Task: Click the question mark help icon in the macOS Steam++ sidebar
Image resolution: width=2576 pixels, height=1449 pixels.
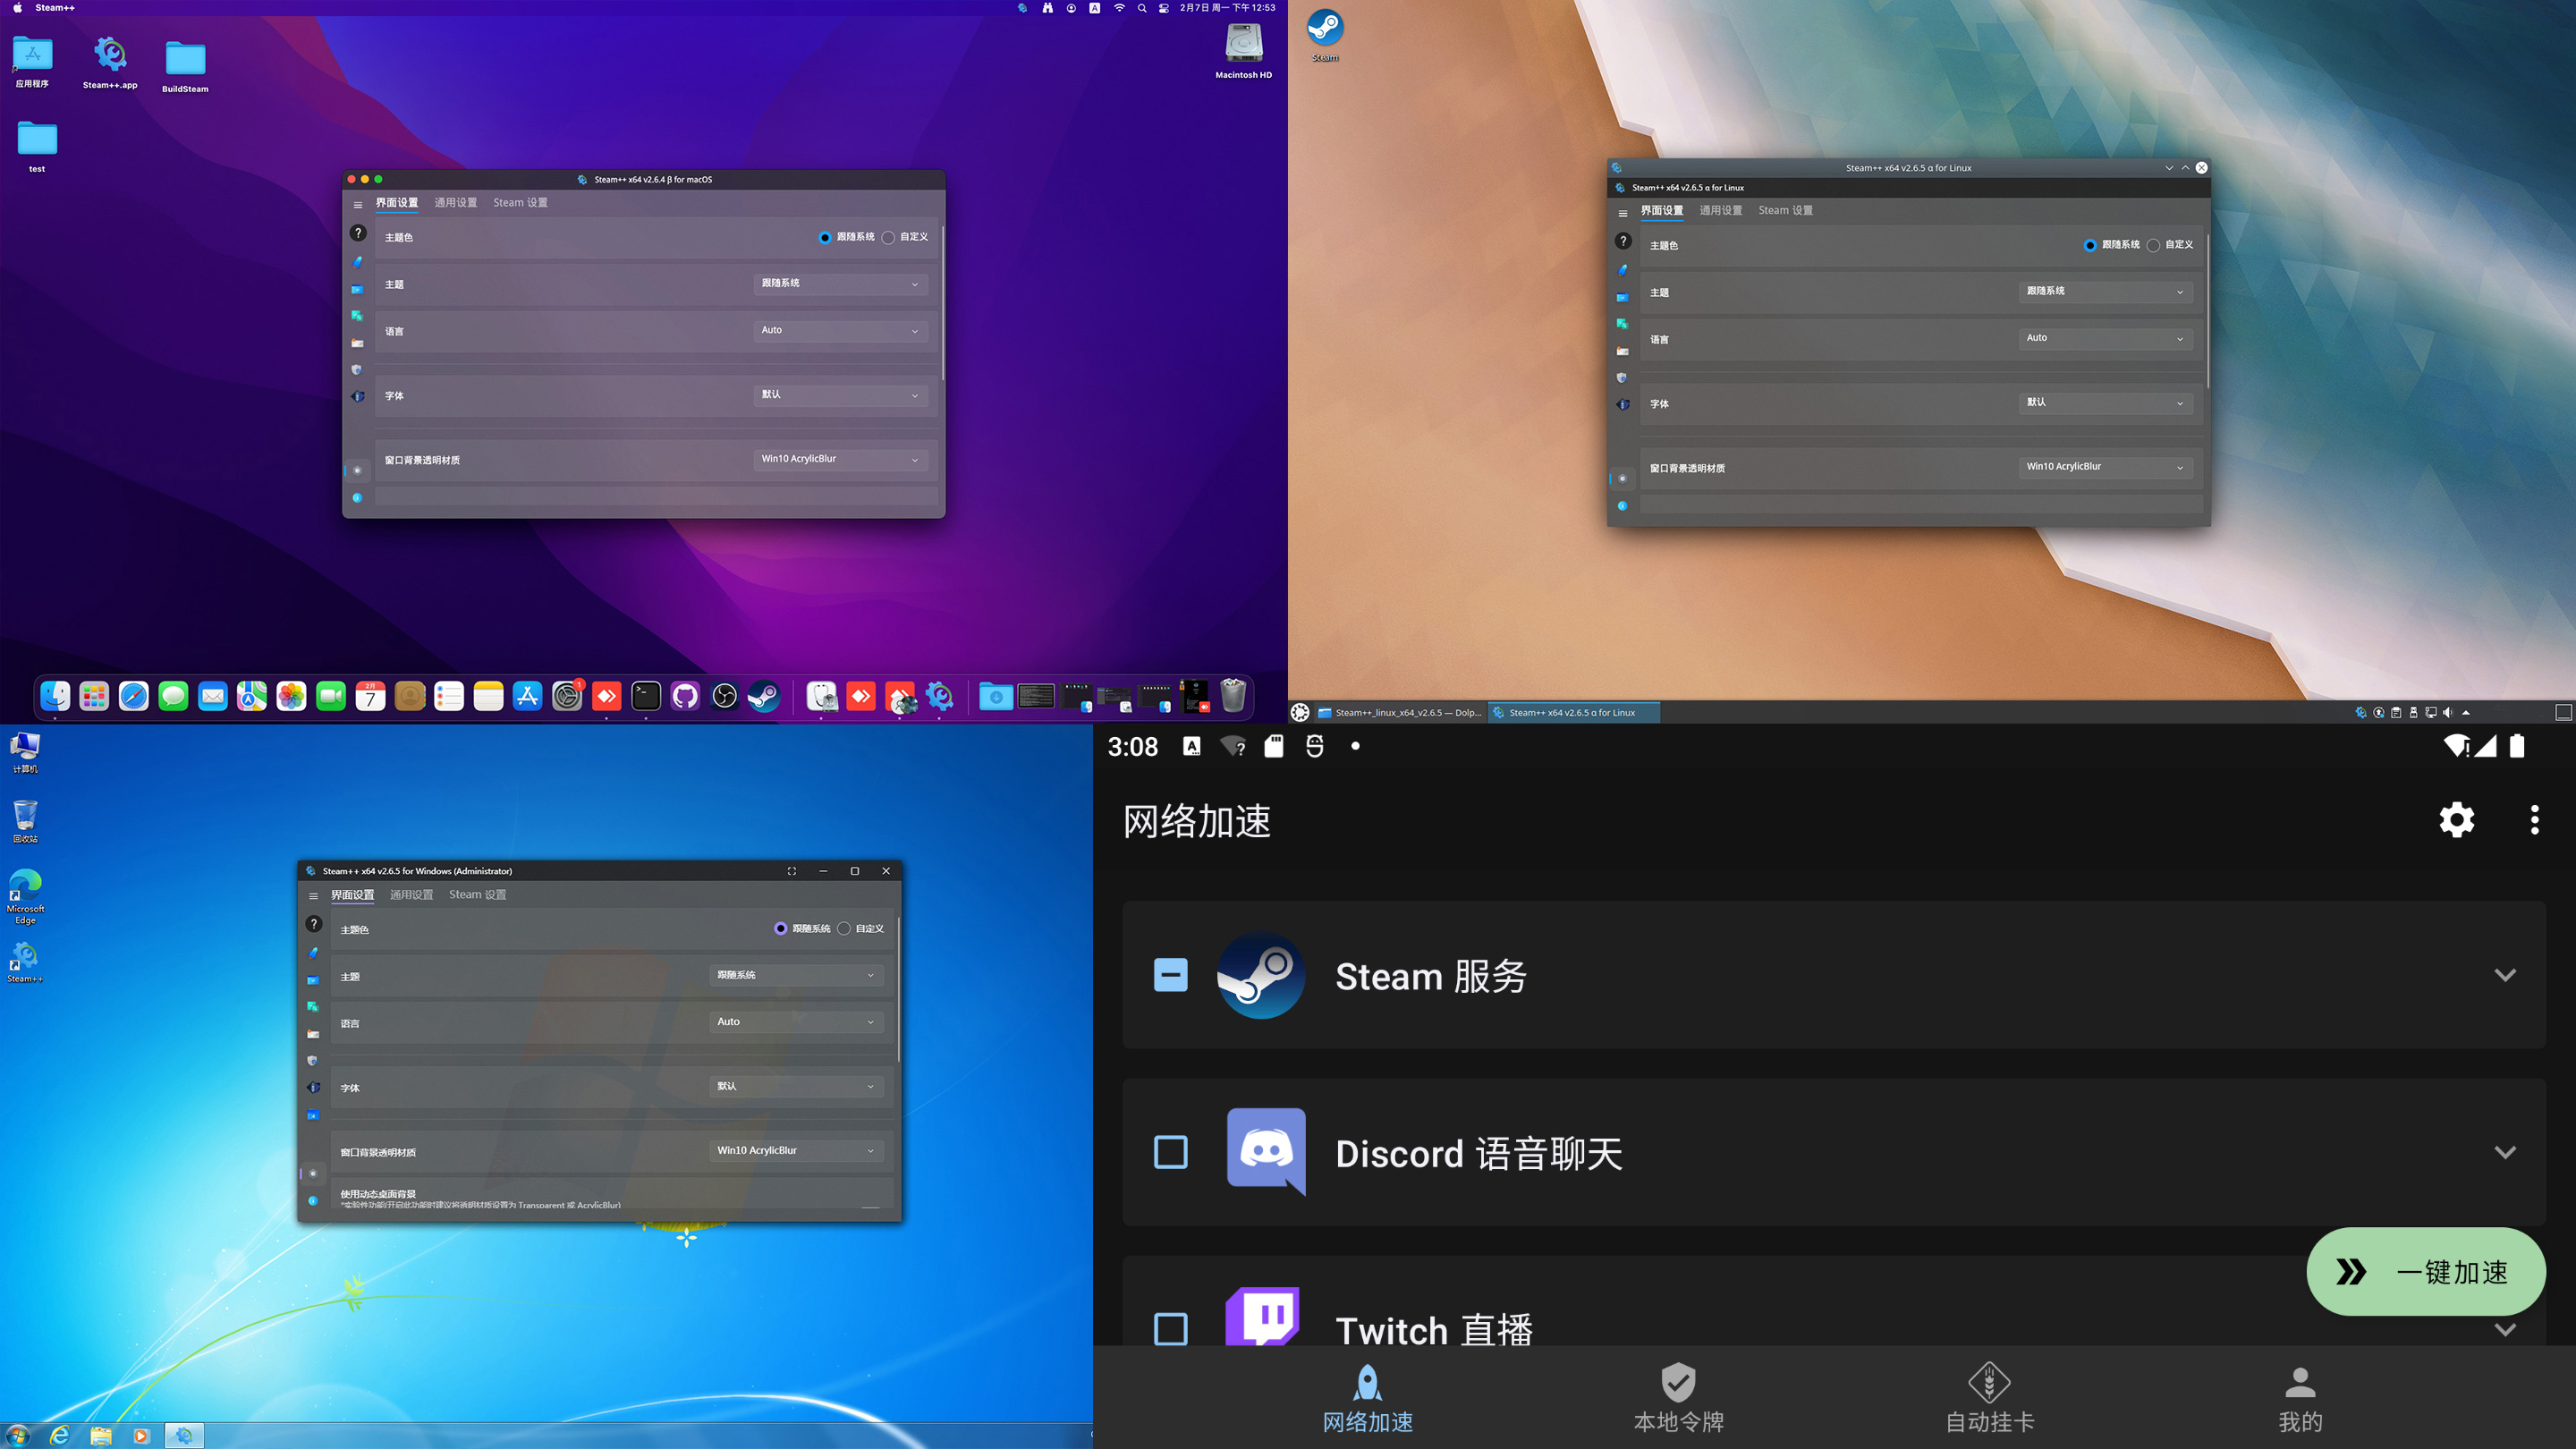Action: coord(358,233)
